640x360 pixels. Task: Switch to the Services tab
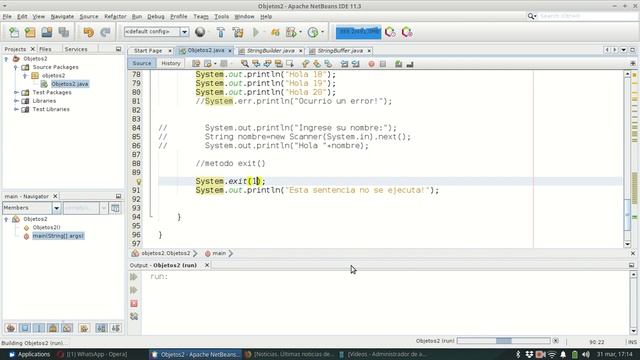click(x=76, y=49)
